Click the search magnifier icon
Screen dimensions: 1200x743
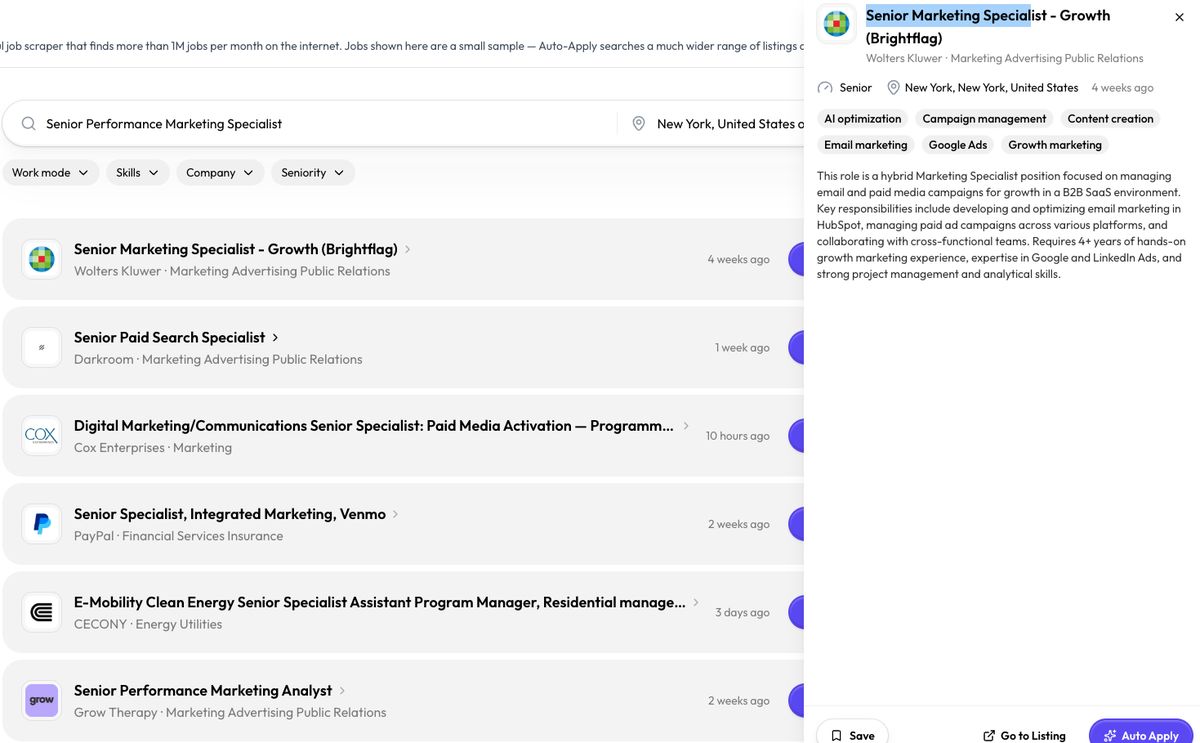[x=27, y=124]
